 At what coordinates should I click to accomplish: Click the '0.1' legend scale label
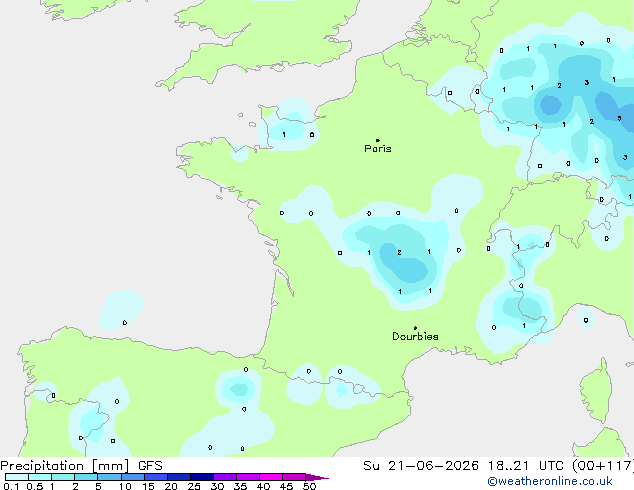click(x=11, y=486)
